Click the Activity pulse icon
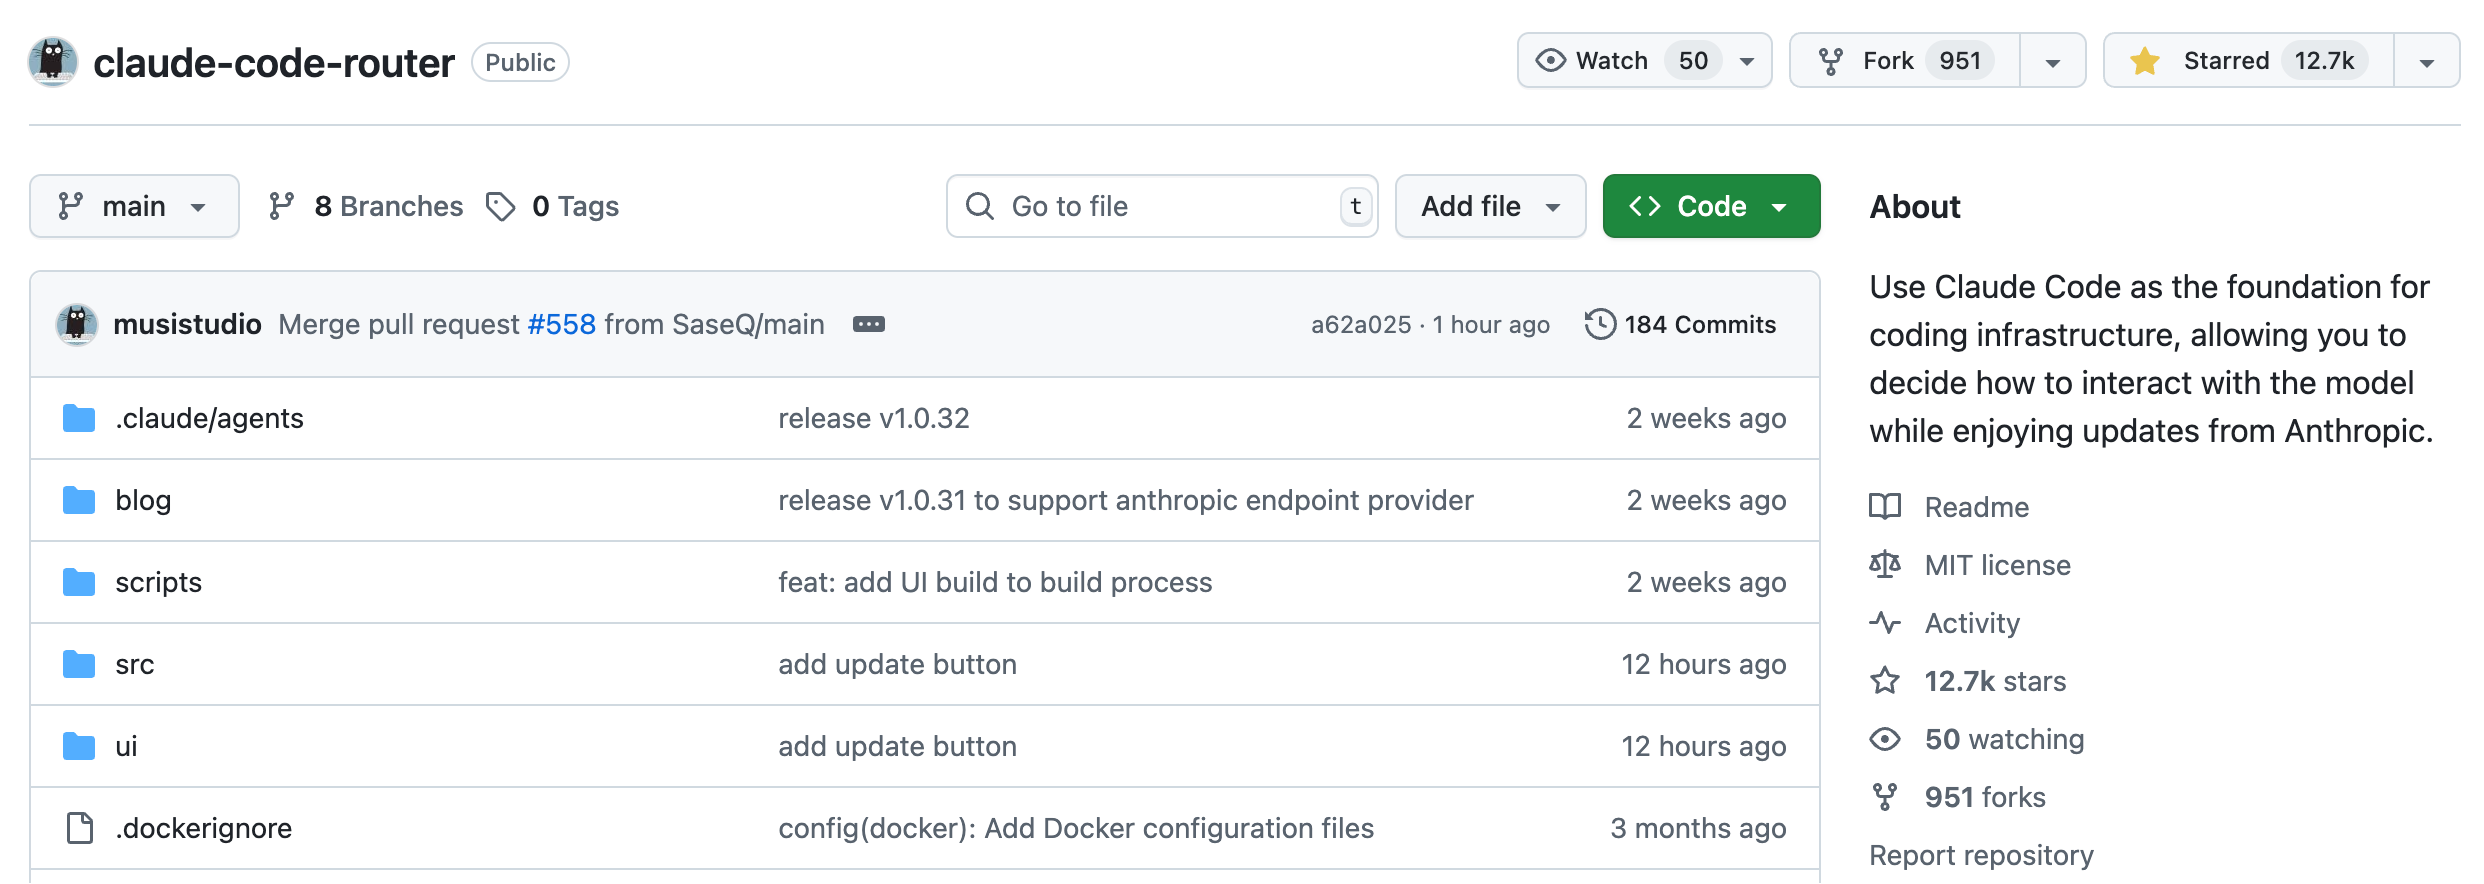 [1885, 623]
